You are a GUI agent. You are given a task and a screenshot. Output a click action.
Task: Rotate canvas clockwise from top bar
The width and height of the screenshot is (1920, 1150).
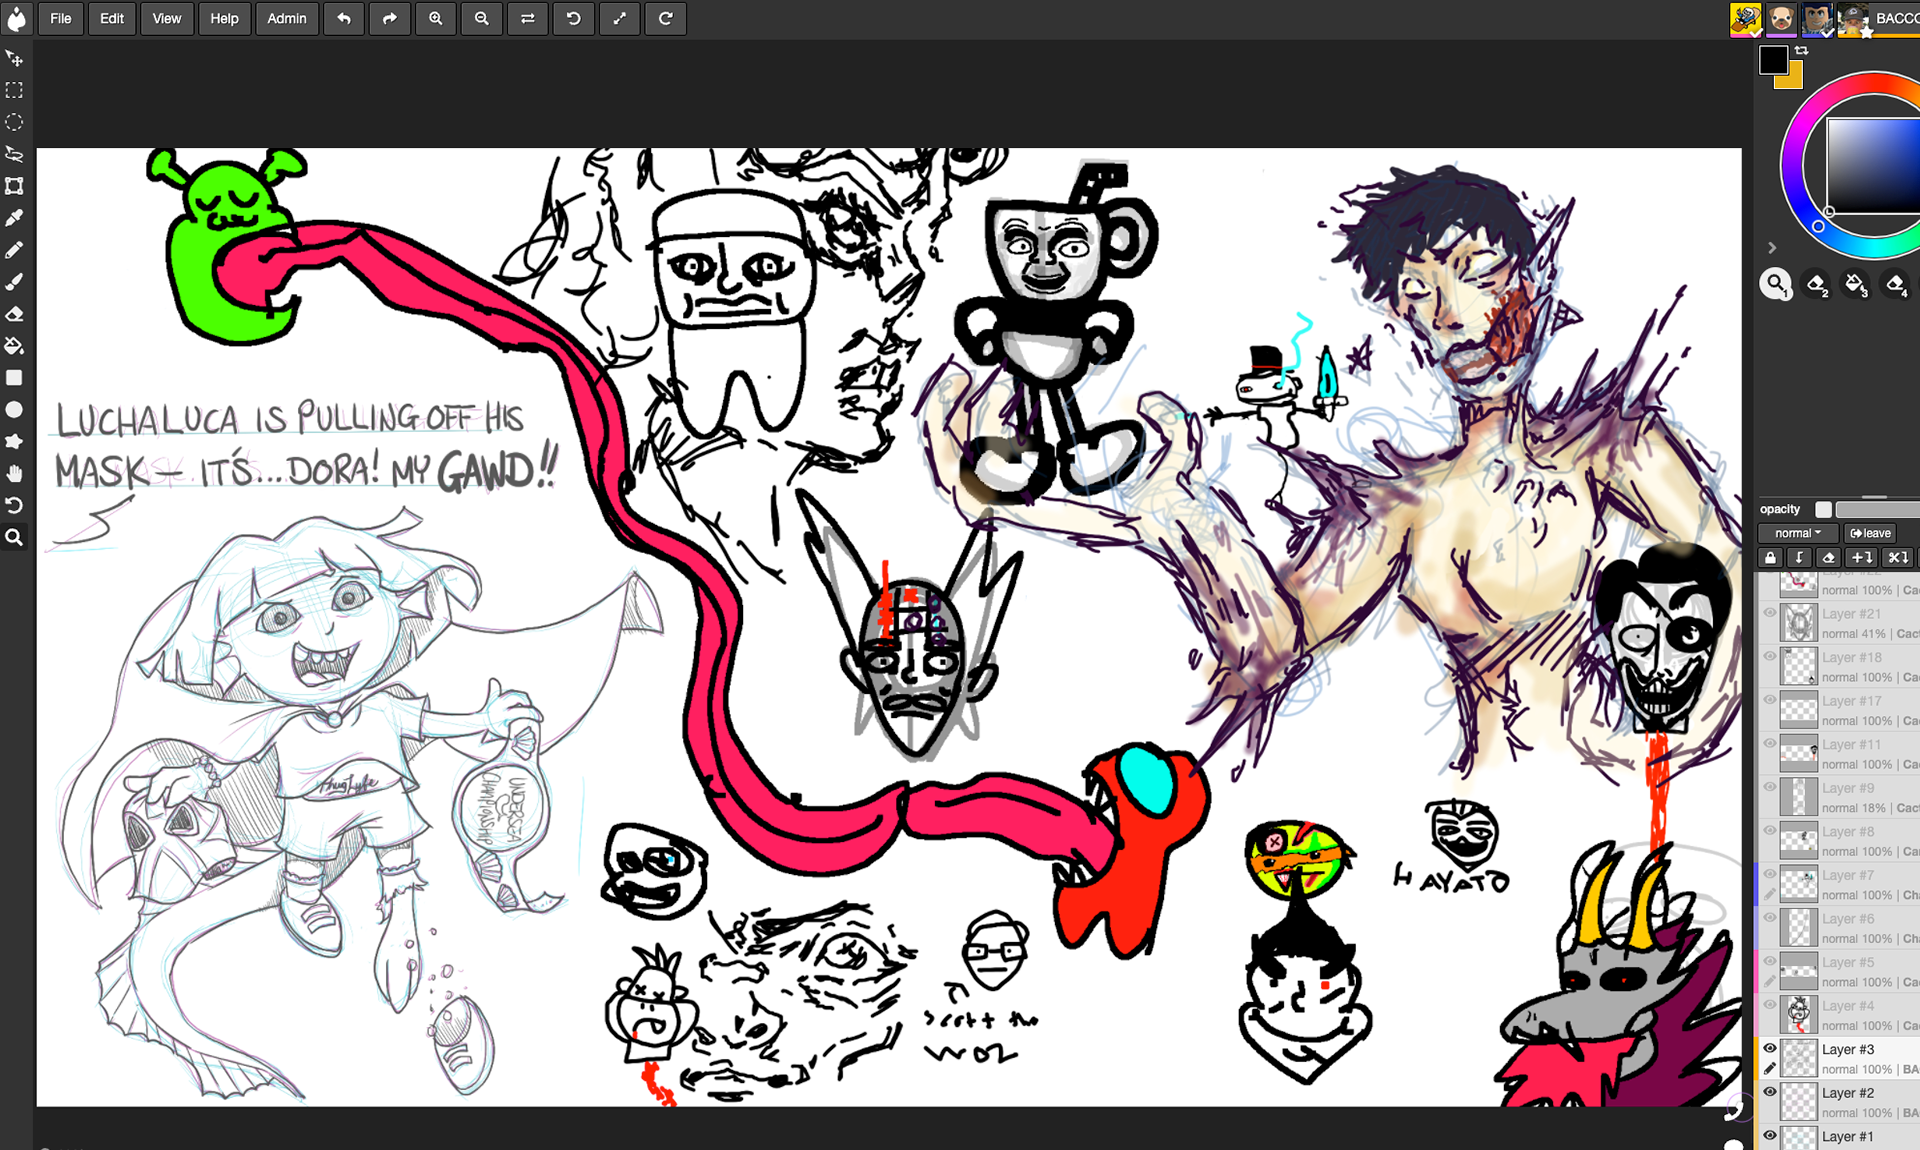click(x=666, y=18)
